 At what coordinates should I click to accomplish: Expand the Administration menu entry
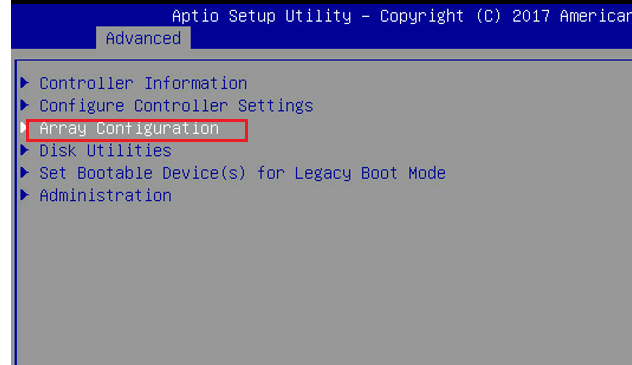(105, 196)
